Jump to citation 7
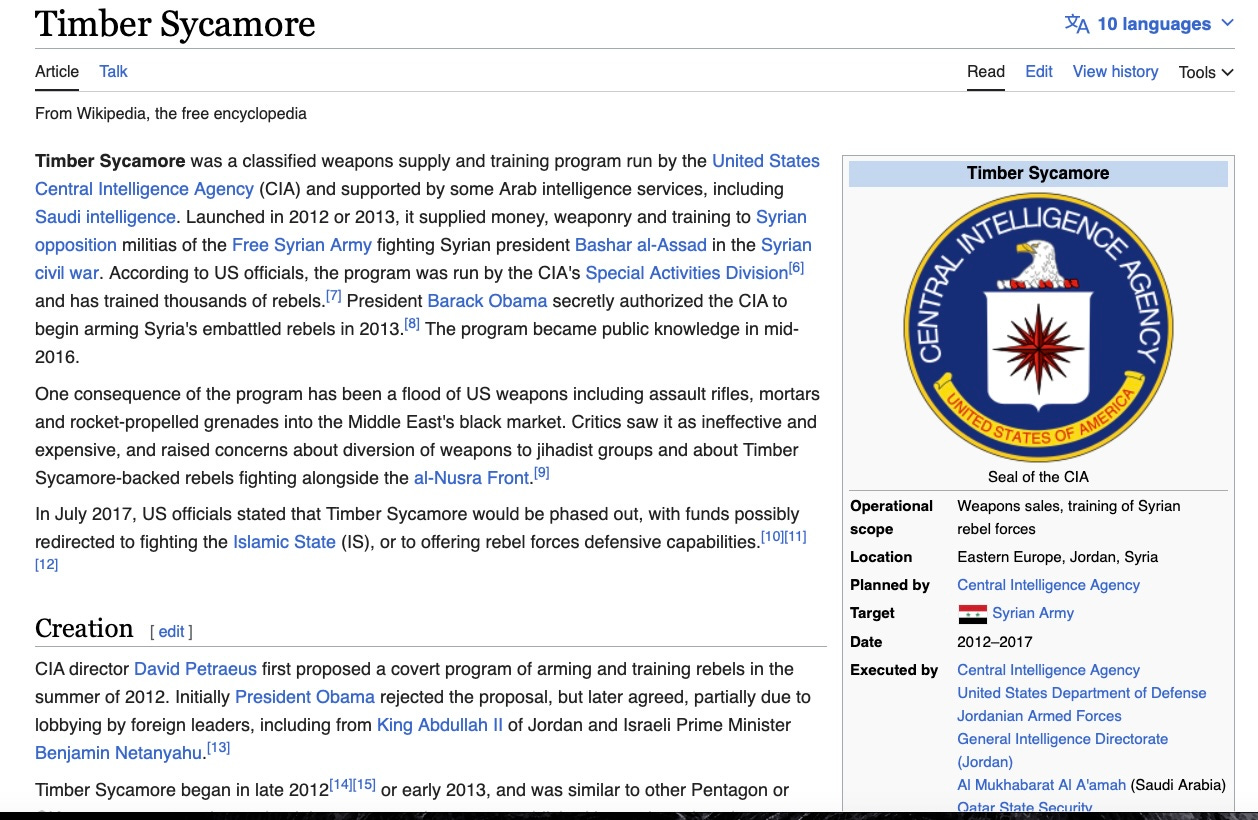Viewport: 1258px width, 820px height. [334, 296]
